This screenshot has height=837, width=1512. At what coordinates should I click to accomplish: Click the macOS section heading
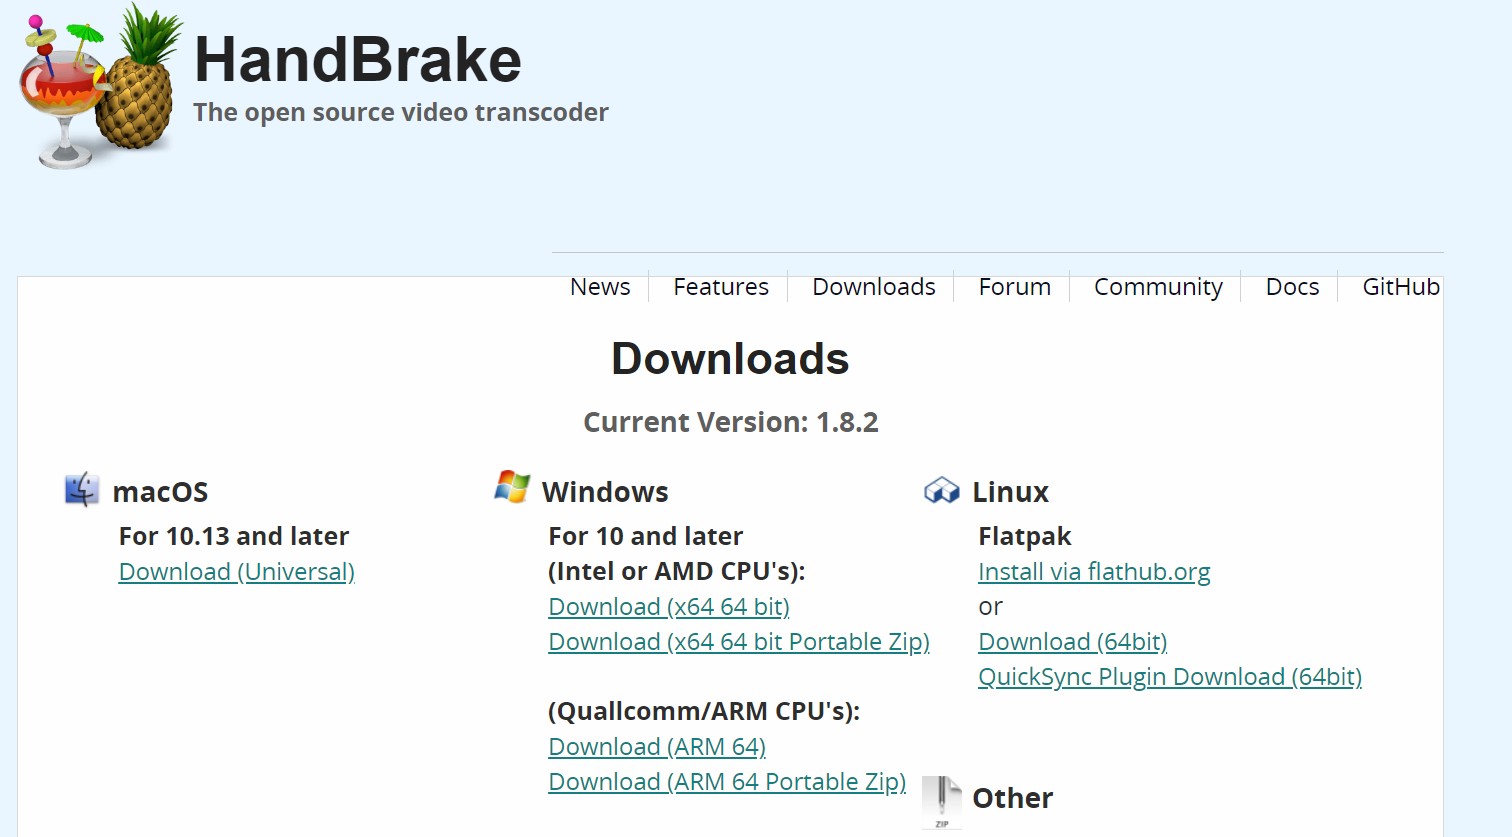(x=160, y=492)
